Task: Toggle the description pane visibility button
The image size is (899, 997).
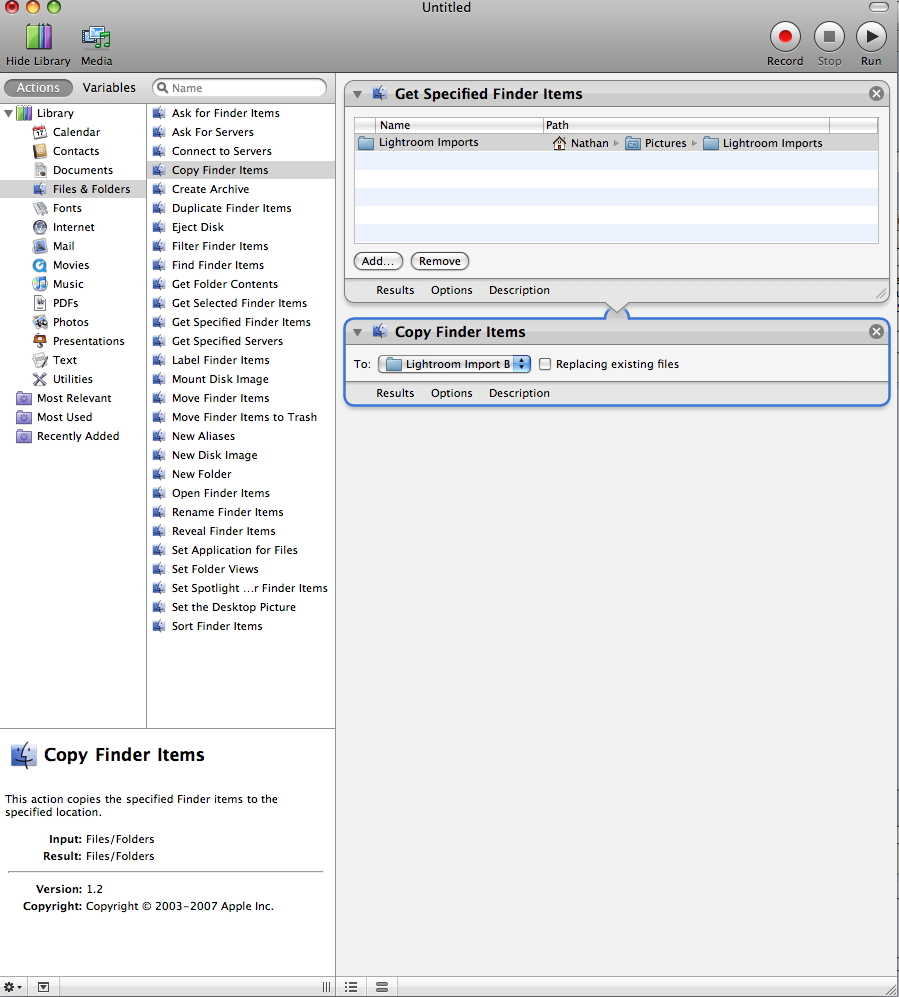Action: [x=43, y=987]
